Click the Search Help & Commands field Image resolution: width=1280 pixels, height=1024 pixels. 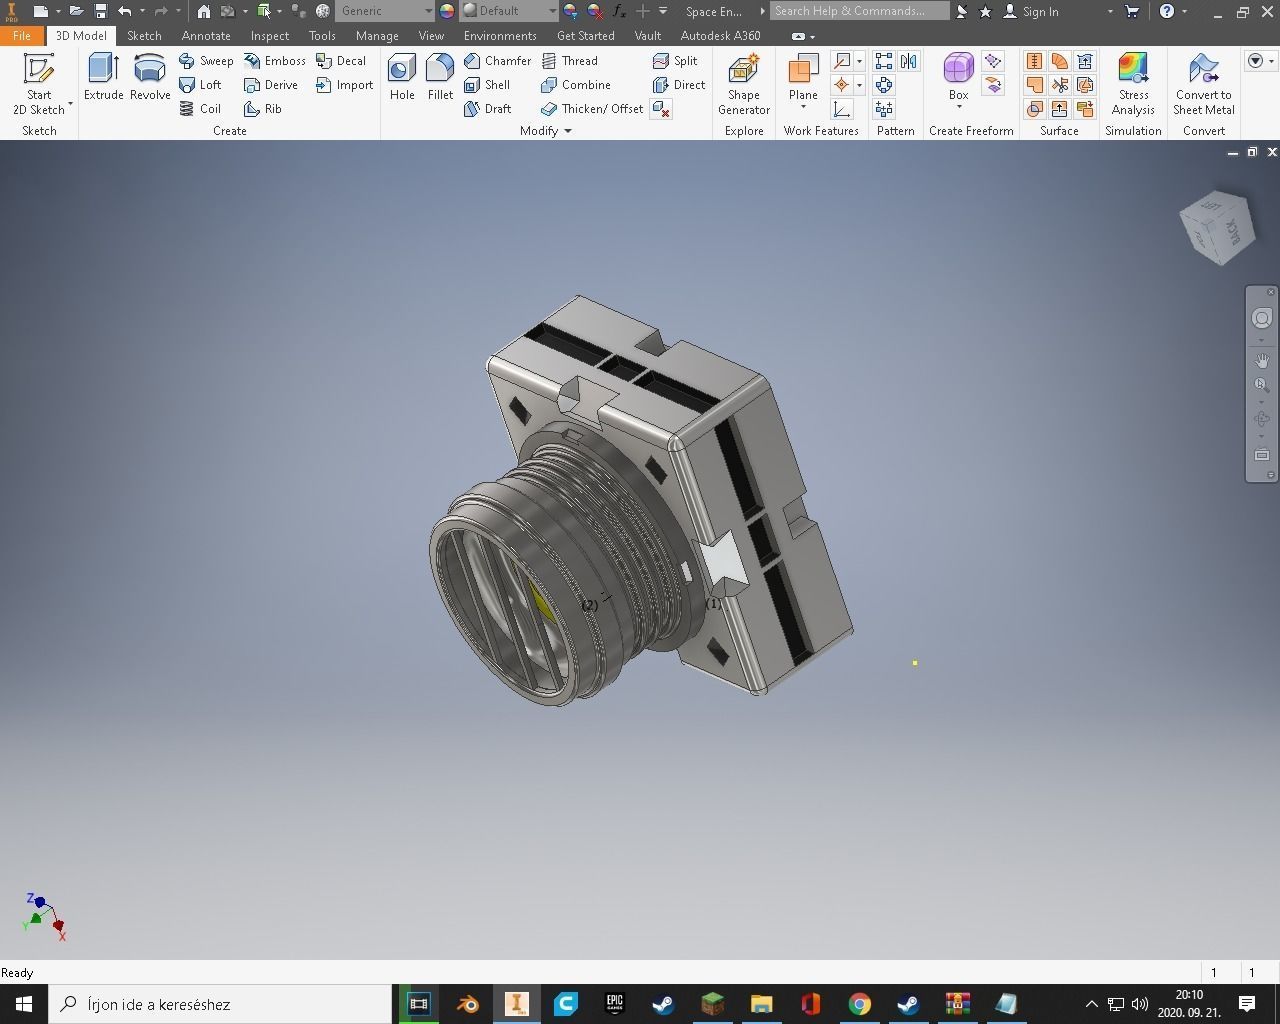[x=858, y=11]
